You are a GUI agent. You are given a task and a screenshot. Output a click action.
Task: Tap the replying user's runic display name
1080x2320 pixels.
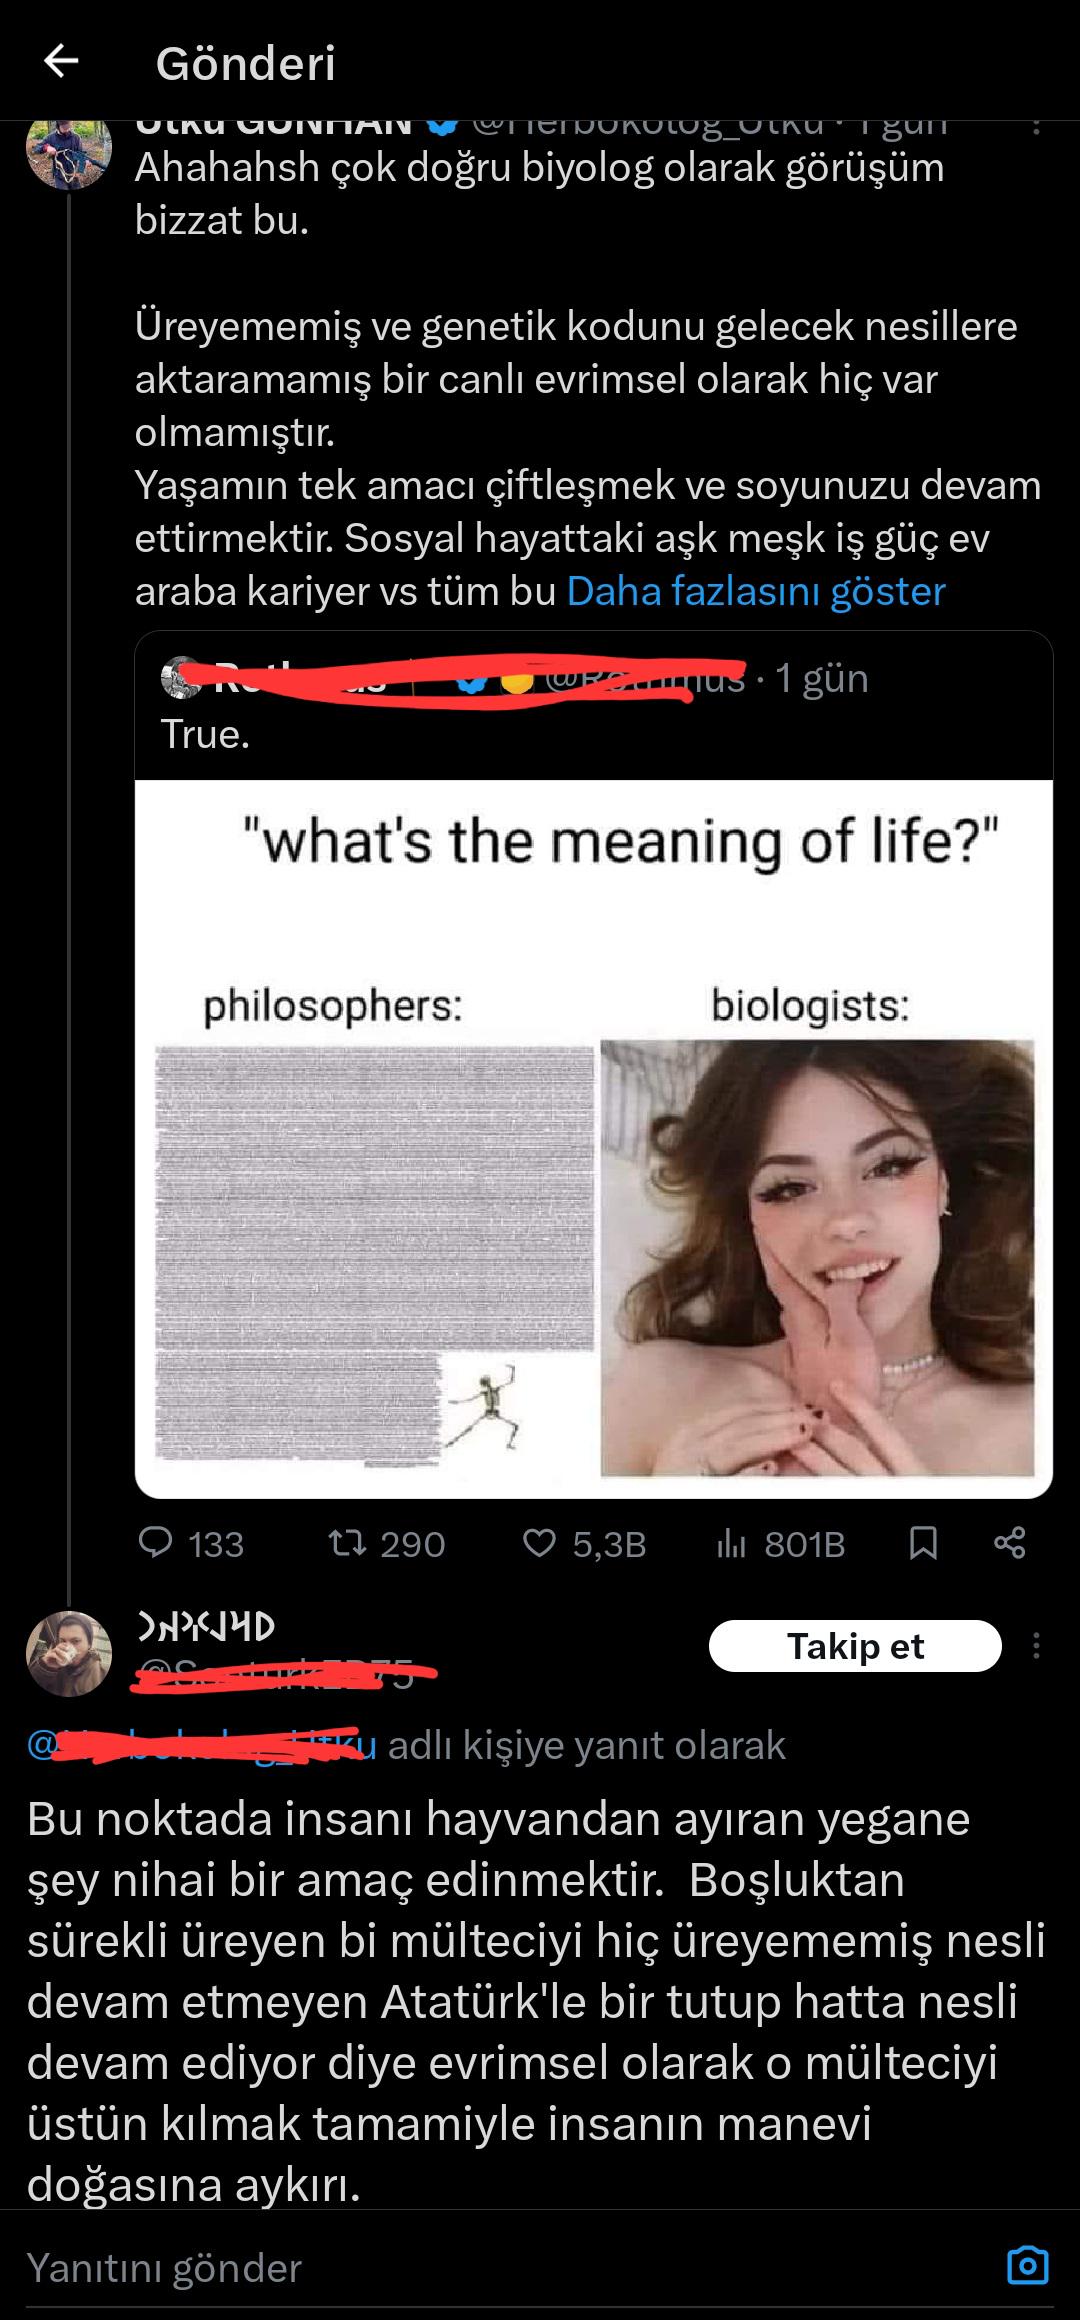coord(206,1627)
